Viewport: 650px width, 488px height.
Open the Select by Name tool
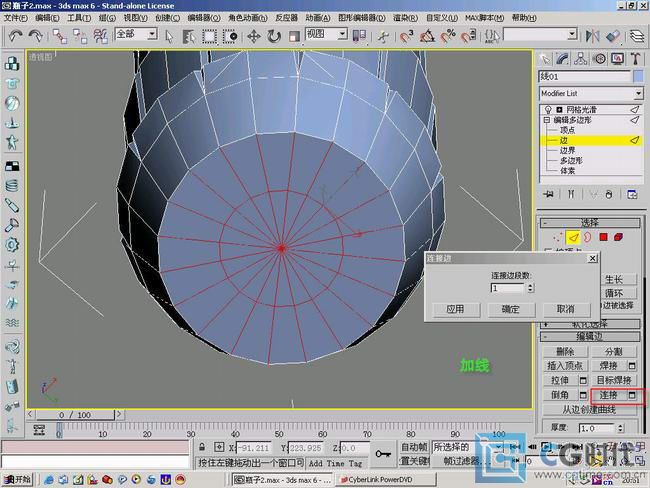coord(189,36)
